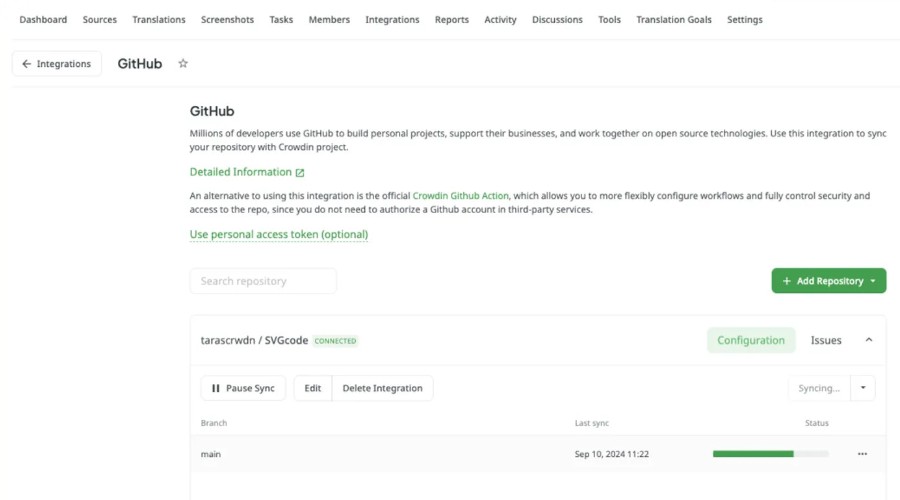Click the CONNECTED status badge
The image size is (900, 500).
335,340
